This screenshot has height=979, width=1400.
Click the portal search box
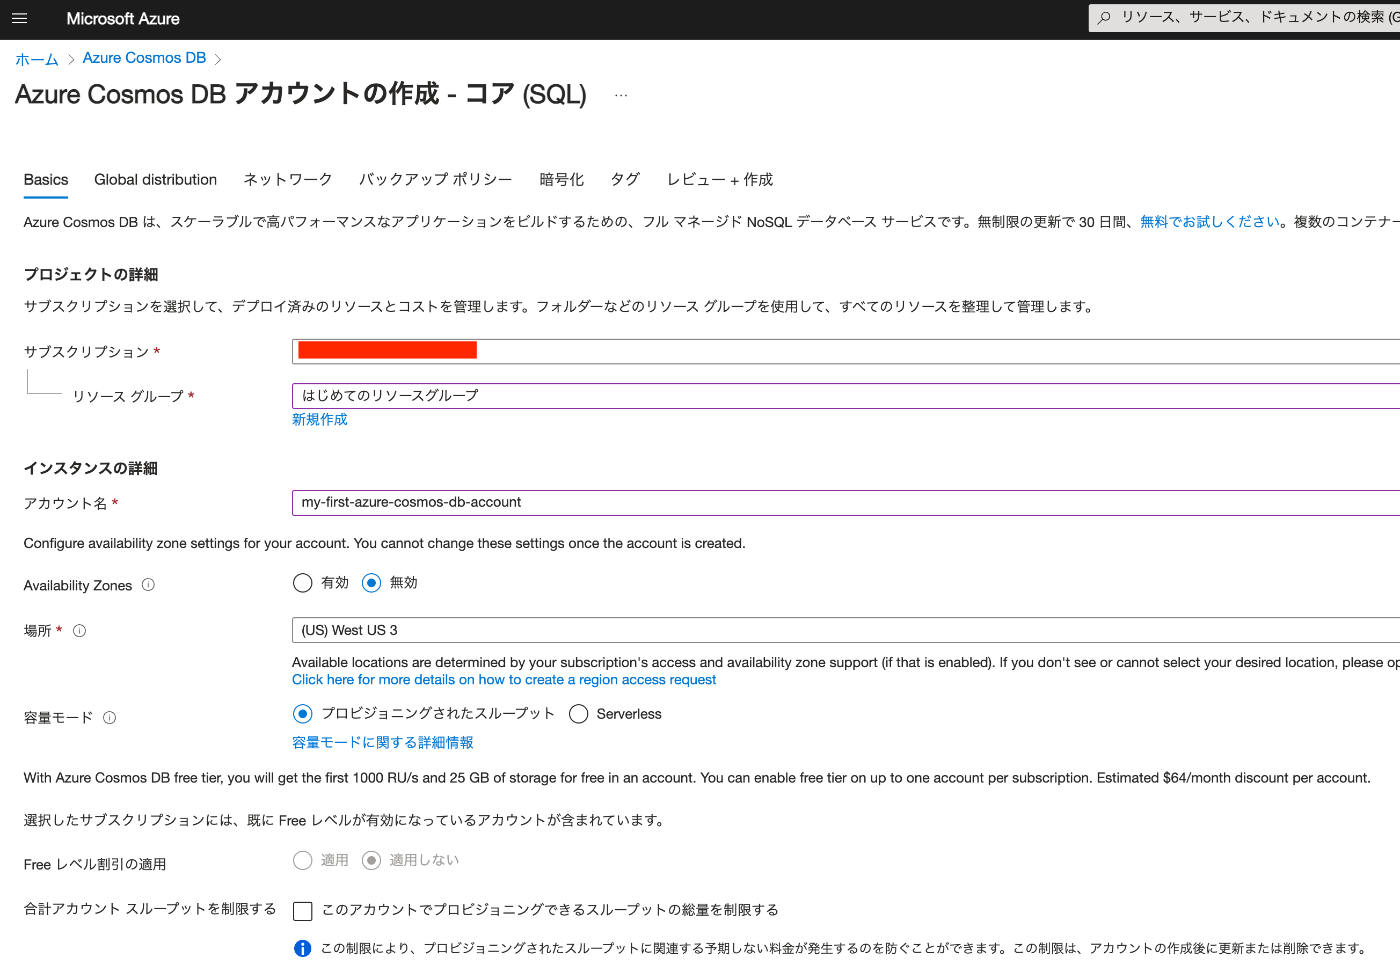(x=1244, y=17)
